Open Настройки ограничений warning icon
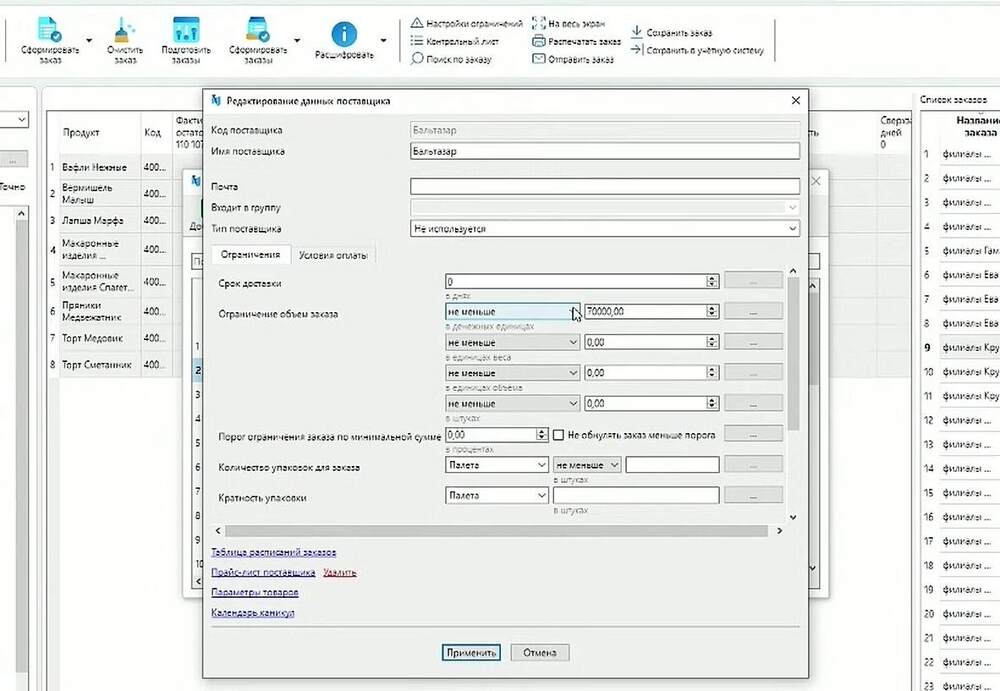 click(416, 23)
